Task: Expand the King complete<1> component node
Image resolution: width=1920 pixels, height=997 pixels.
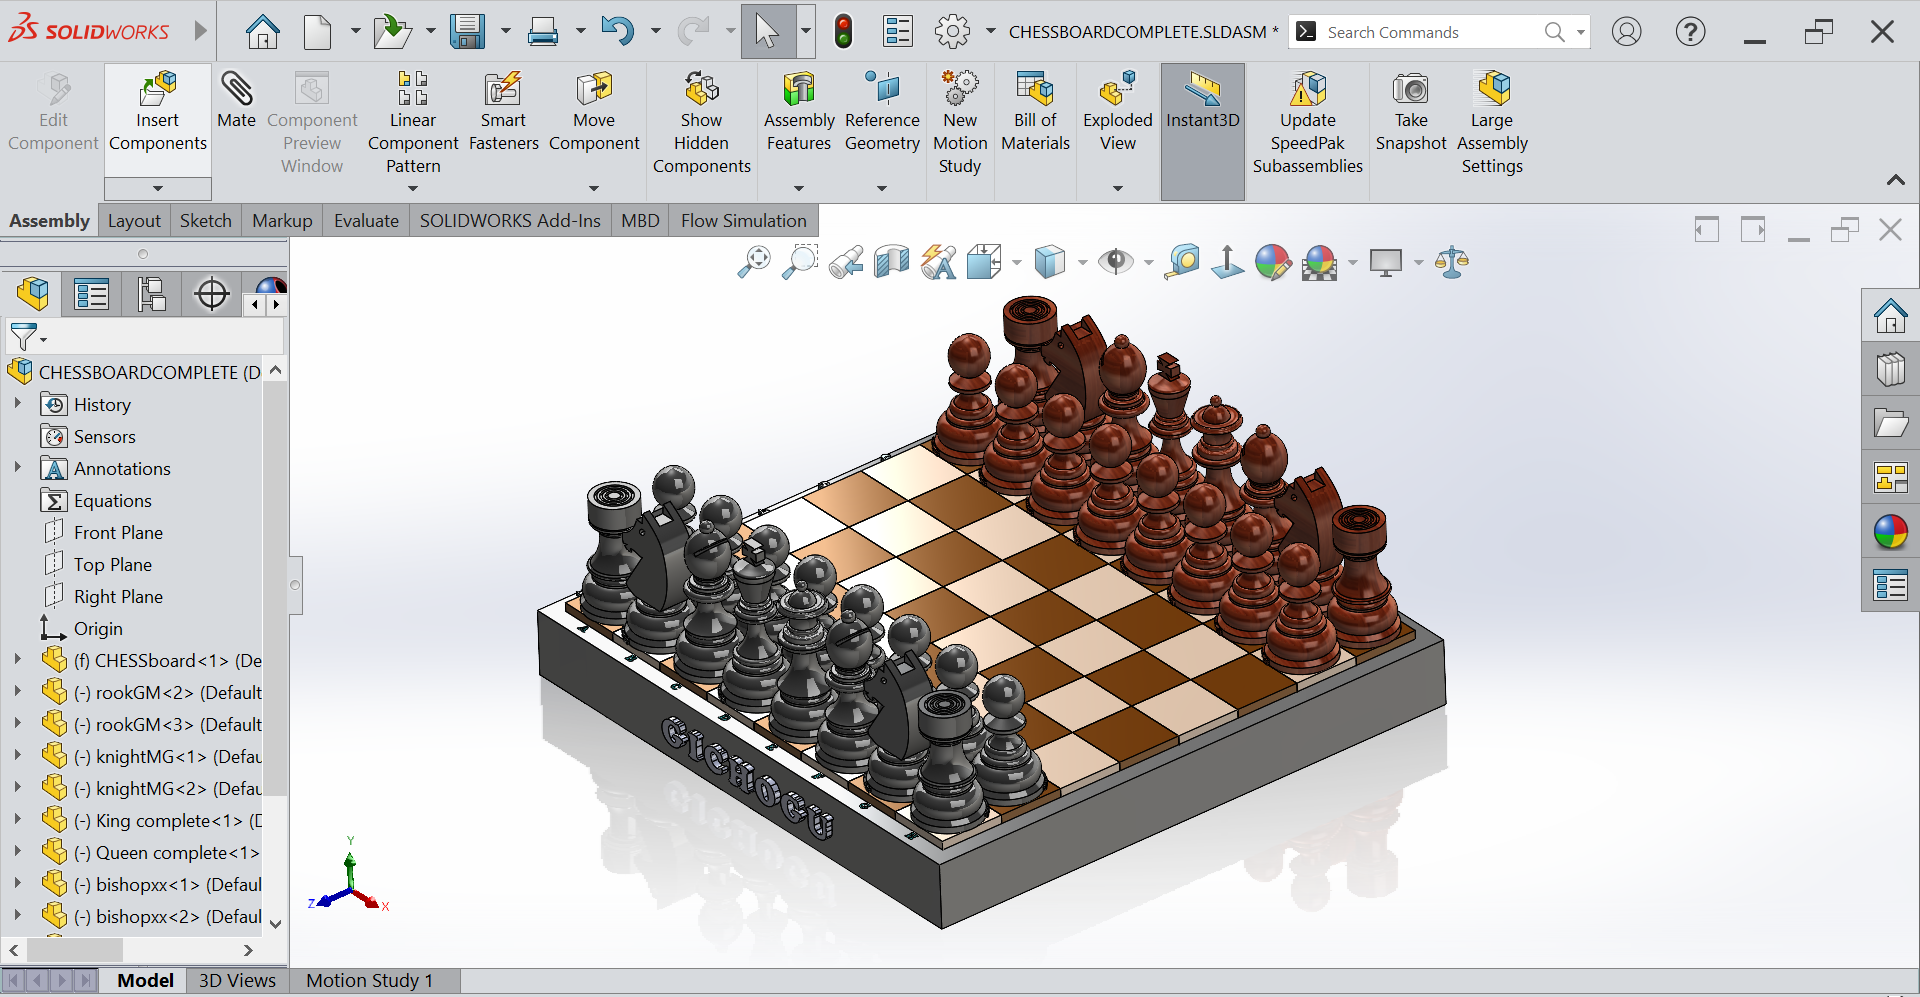Action: coord(17,820)
